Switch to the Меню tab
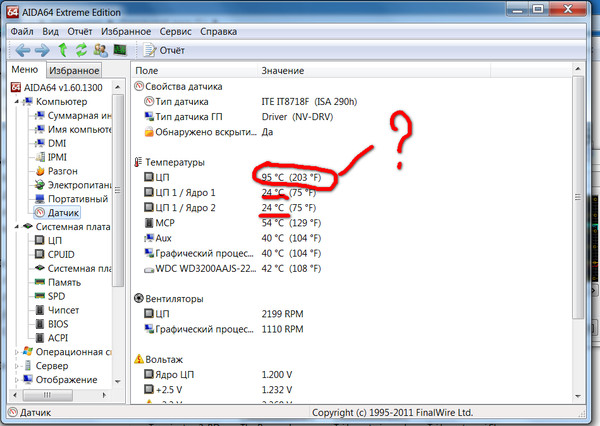This screenshot has height=426, width=600. [x=25, y=70]
